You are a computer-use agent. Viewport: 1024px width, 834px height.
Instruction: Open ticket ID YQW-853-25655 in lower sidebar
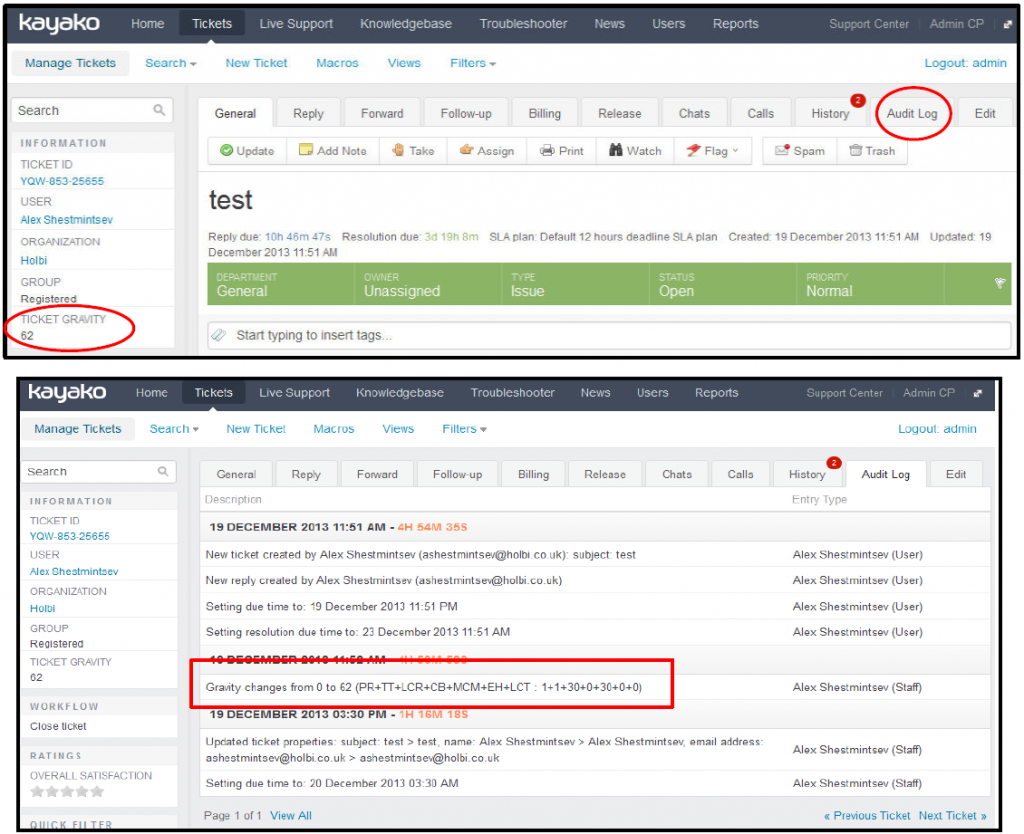pos(70,536)
